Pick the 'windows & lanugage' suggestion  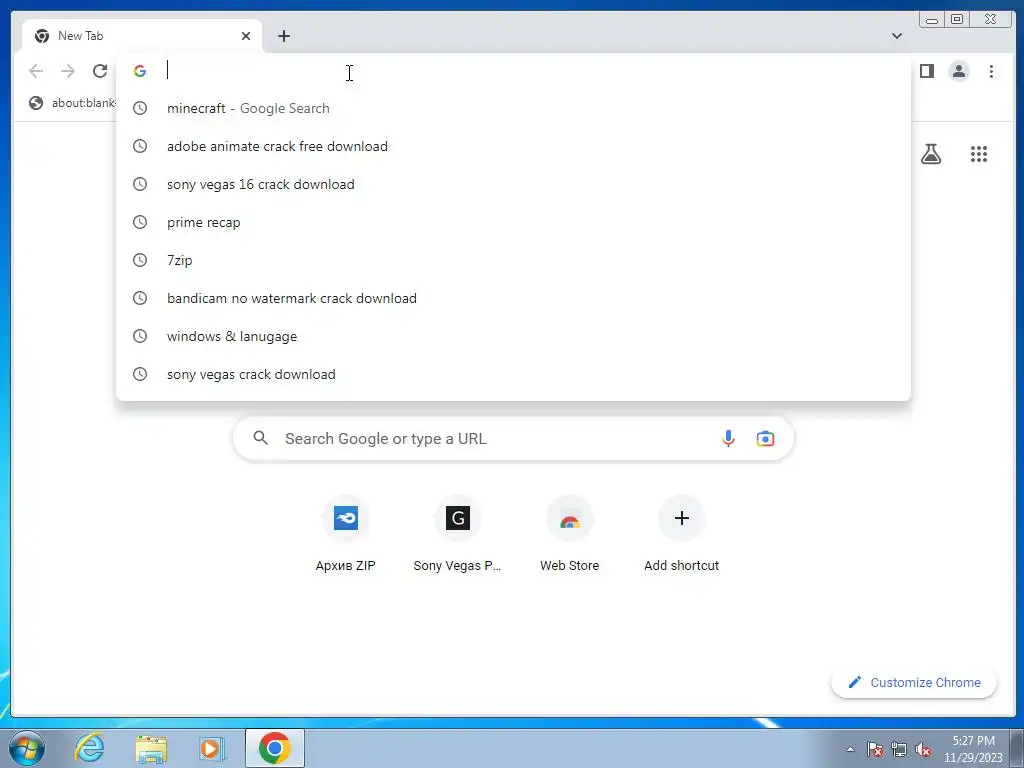(x=513, y=336)
